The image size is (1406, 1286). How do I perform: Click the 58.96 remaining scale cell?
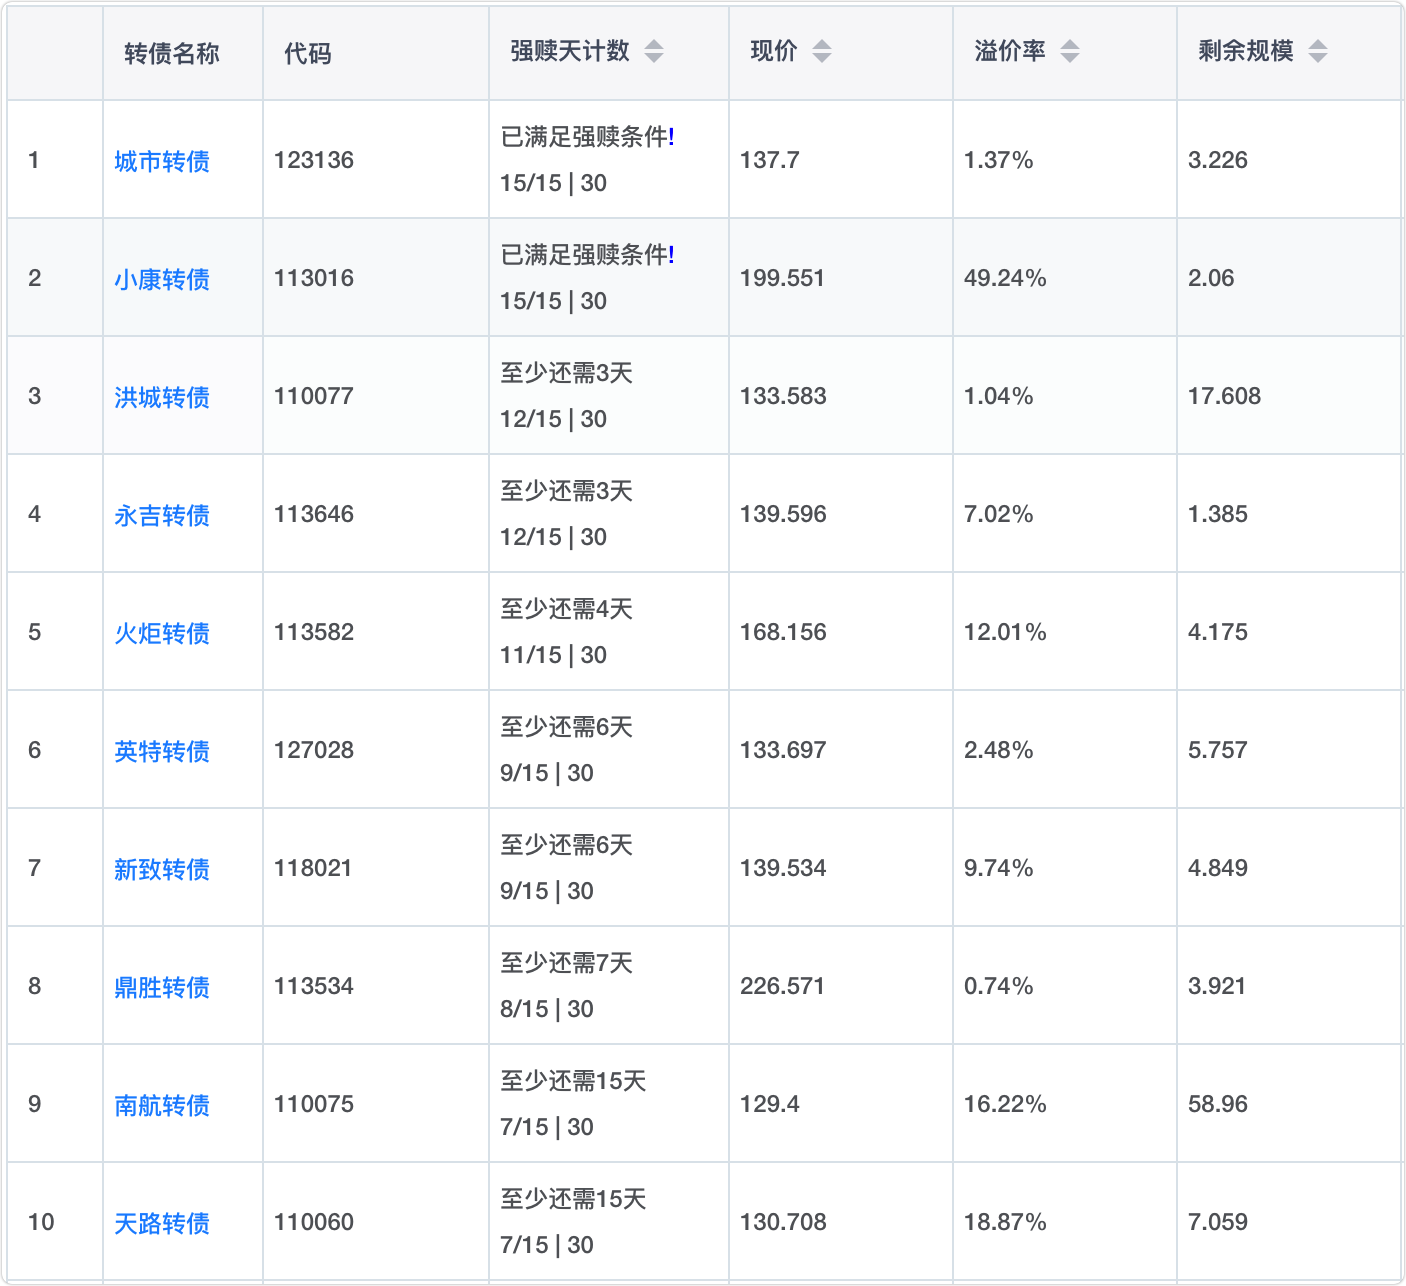(1217, 1104)
